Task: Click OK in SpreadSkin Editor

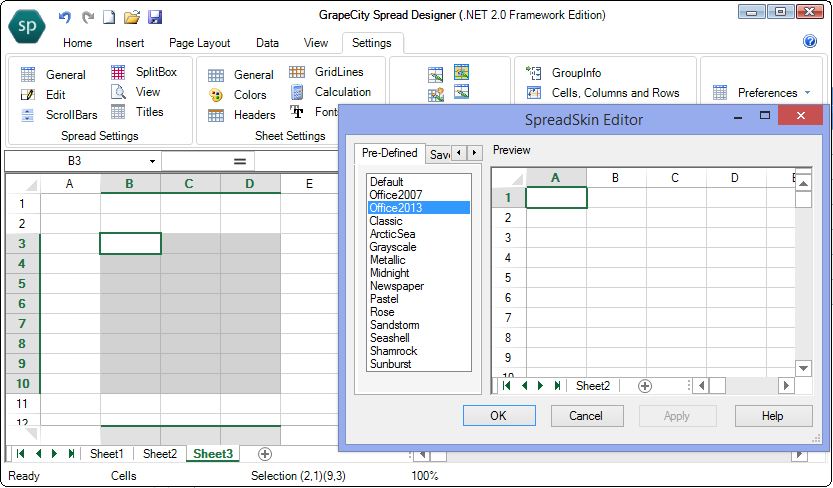Action: pos(499,416)
